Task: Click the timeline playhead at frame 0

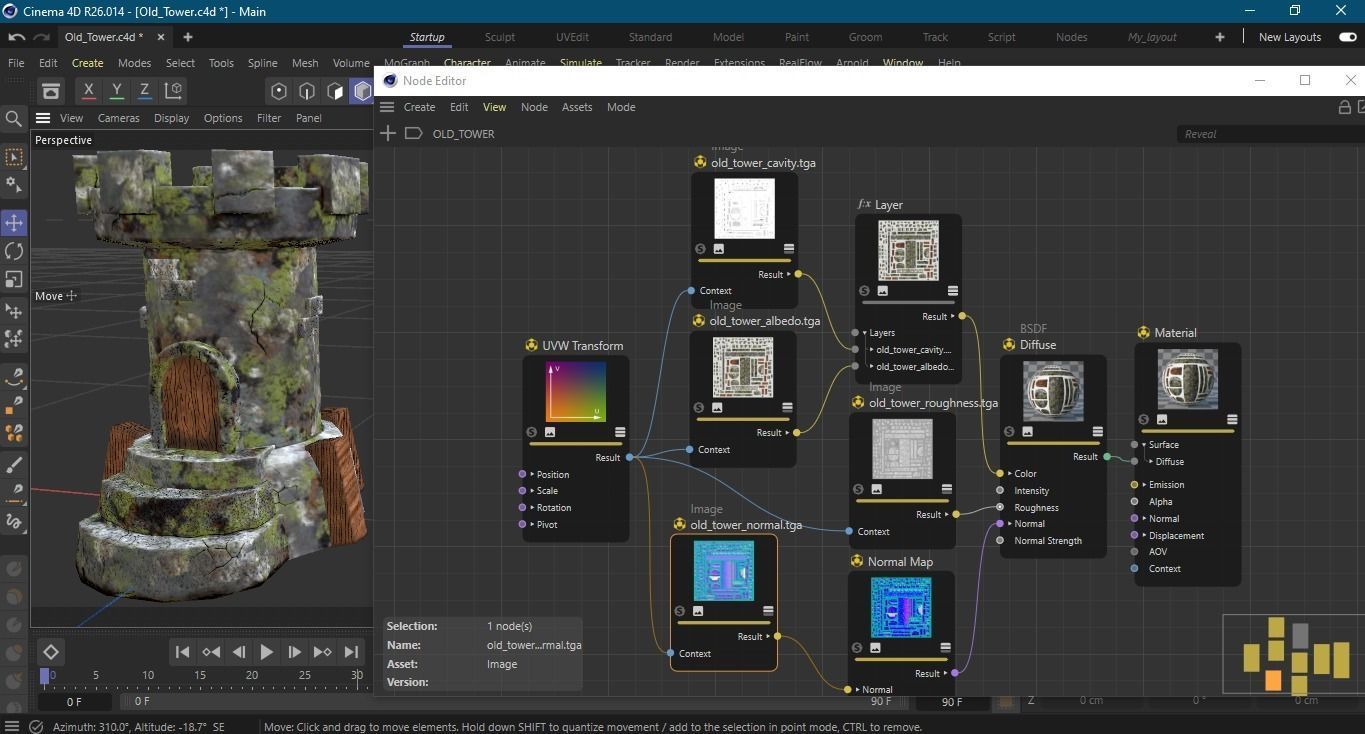Action: tap(45, 677)
